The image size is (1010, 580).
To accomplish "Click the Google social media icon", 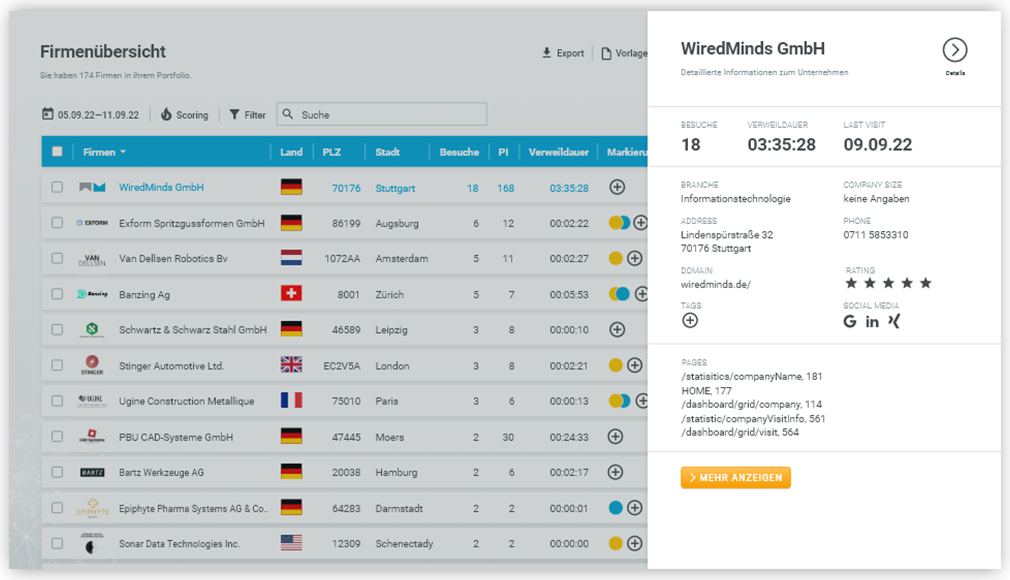I will pyautogui.click(x=850, y=321).
